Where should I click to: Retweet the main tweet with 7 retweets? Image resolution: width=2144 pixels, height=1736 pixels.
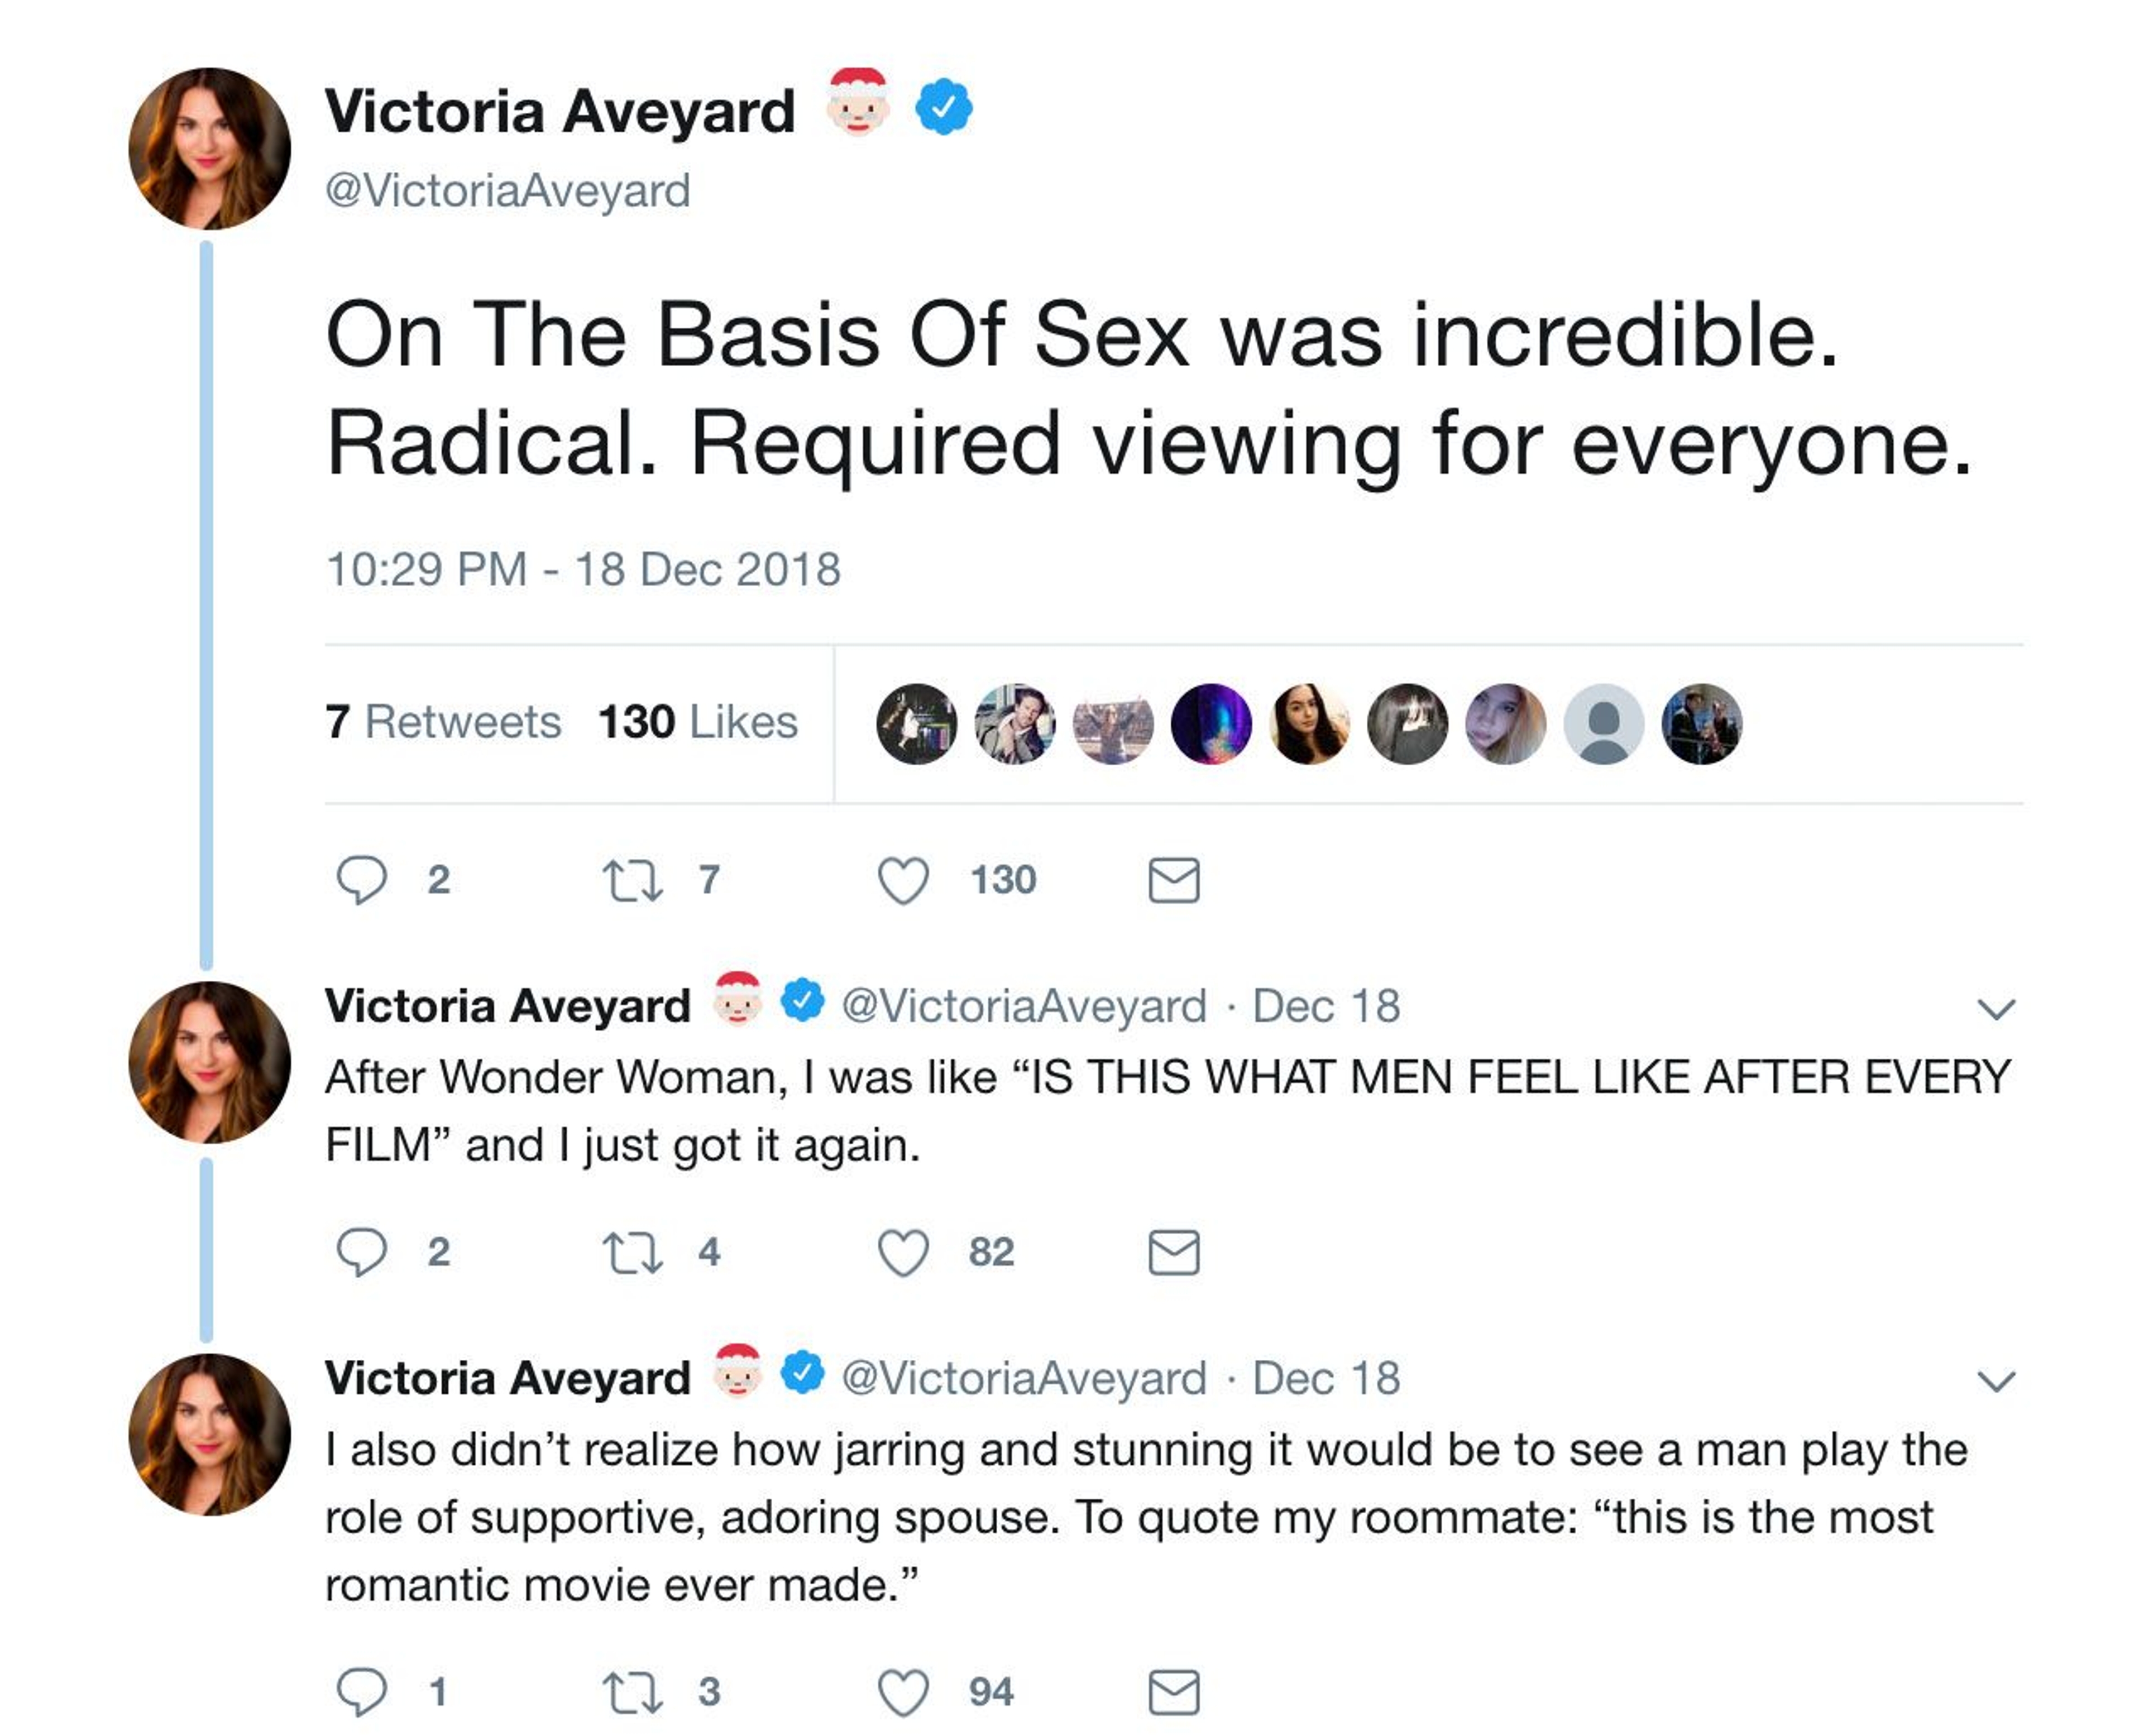click(632, 880)
